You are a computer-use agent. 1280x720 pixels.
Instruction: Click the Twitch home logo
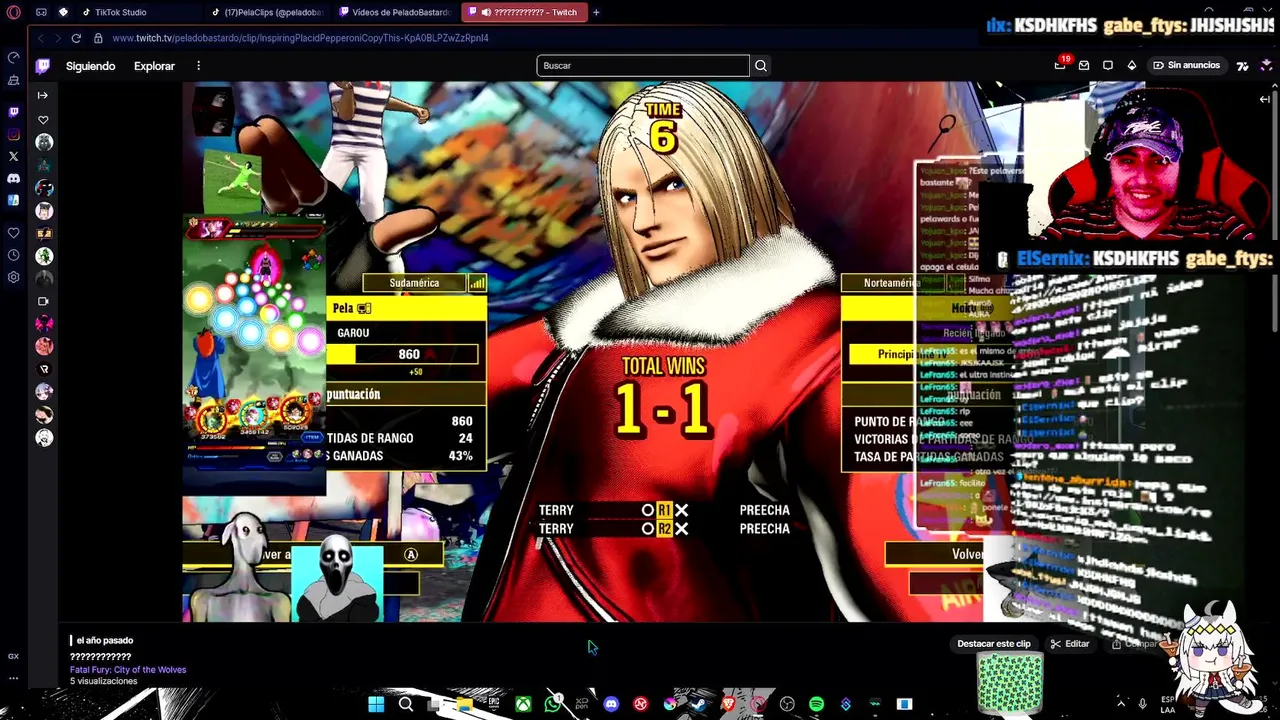[x=42, y=66]
